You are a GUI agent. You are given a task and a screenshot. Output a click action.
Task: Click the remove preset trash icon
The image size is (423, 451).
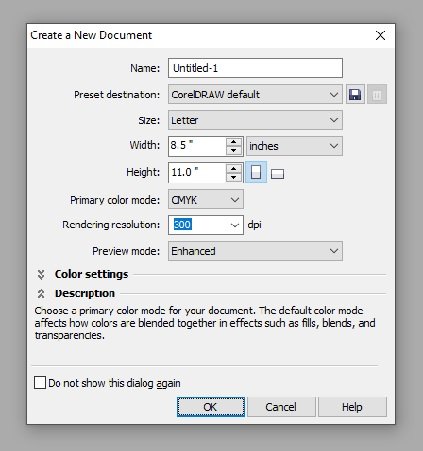coord(377,95)
